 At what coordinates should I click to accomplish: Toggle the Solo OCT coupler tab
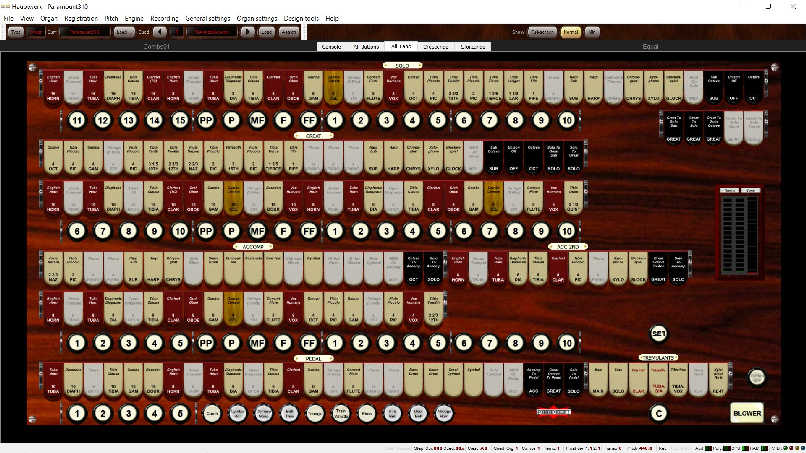(x=754, y=88)
